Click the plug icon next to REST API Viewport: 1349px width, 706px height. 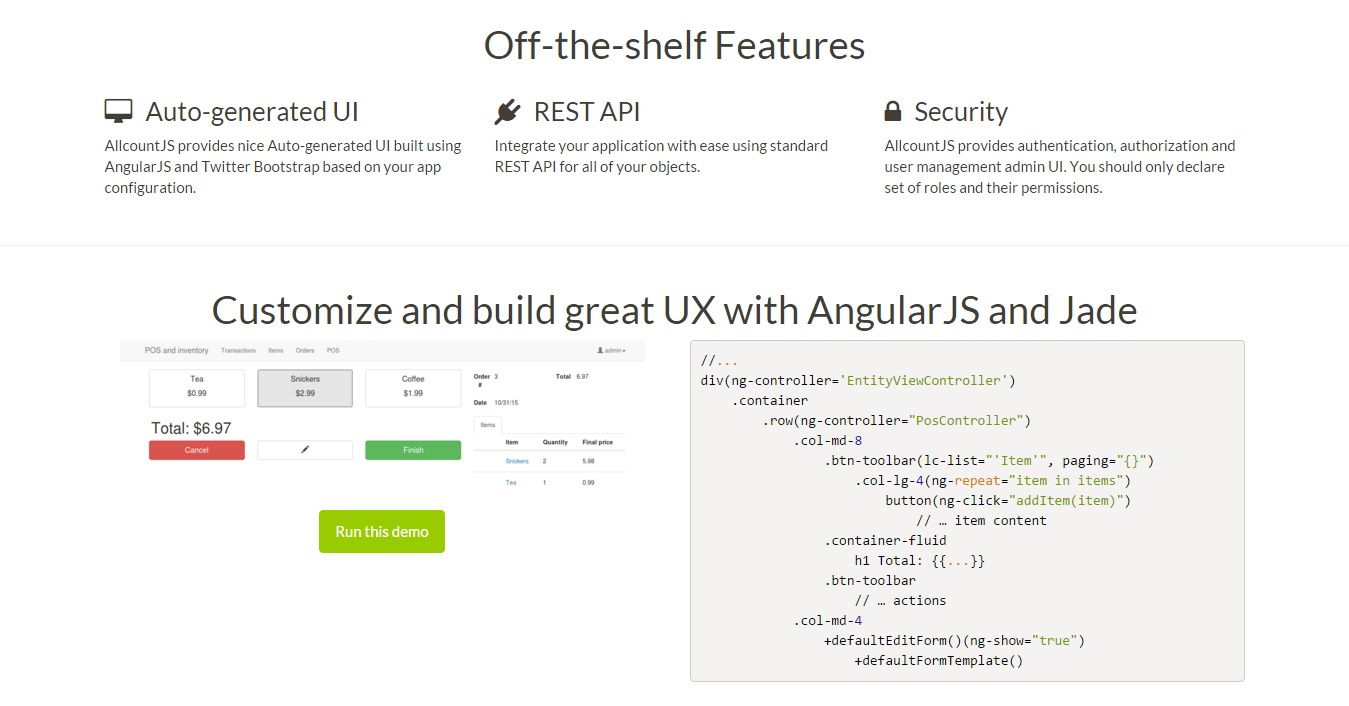point(508,110)
